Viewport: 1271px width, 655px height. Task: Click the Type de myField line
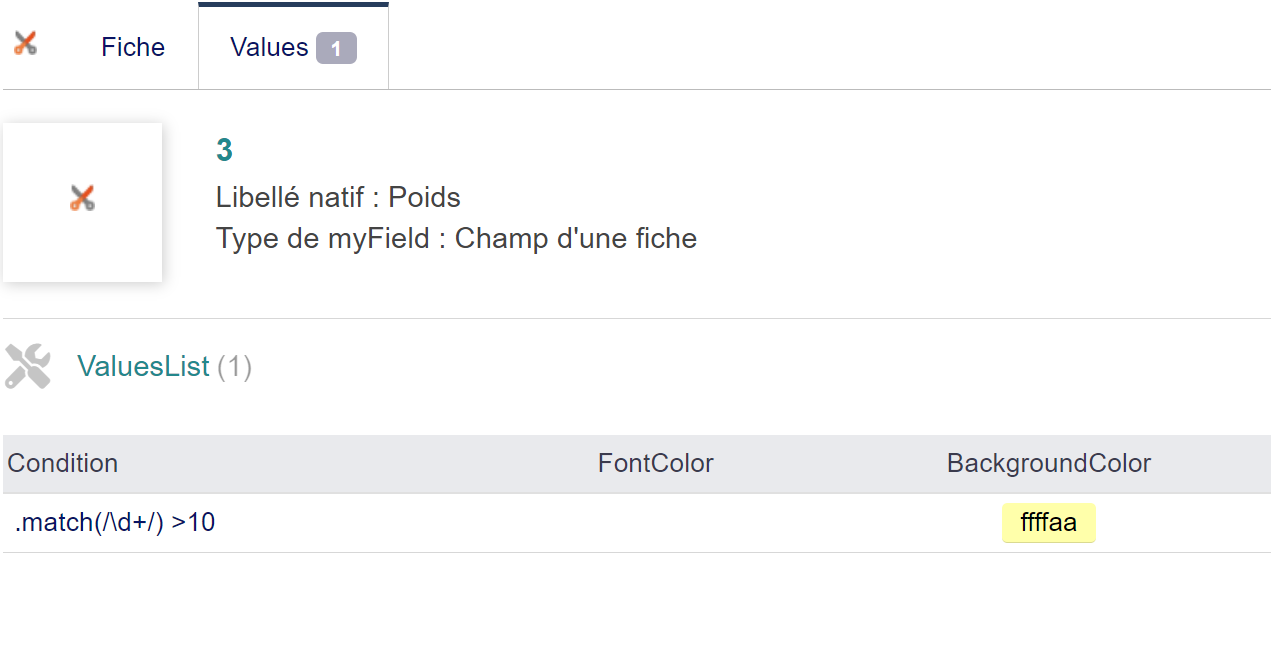tap(456, 239)
